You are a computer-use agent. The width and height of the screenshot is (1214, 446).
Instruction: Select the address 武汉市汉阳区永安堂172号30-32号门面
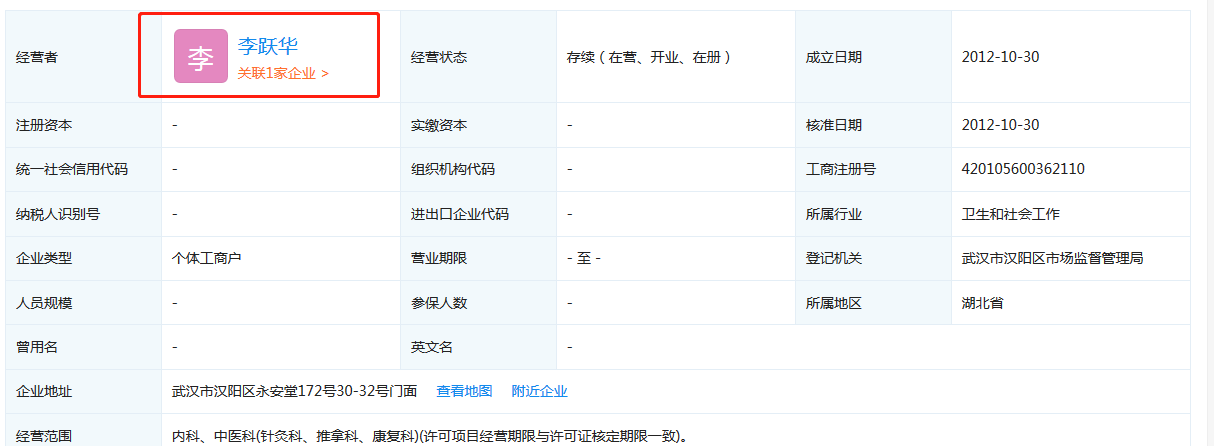click(x=294, y=391)
